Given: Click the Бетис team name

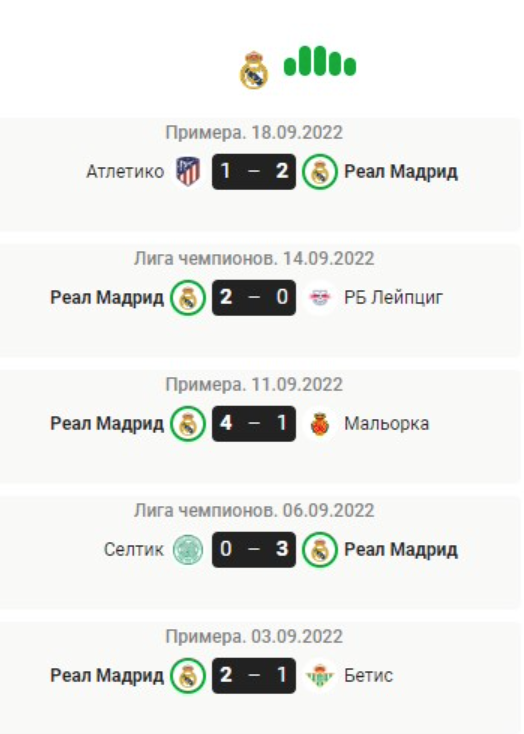Looking at the screenshot, I should (369, 675).
